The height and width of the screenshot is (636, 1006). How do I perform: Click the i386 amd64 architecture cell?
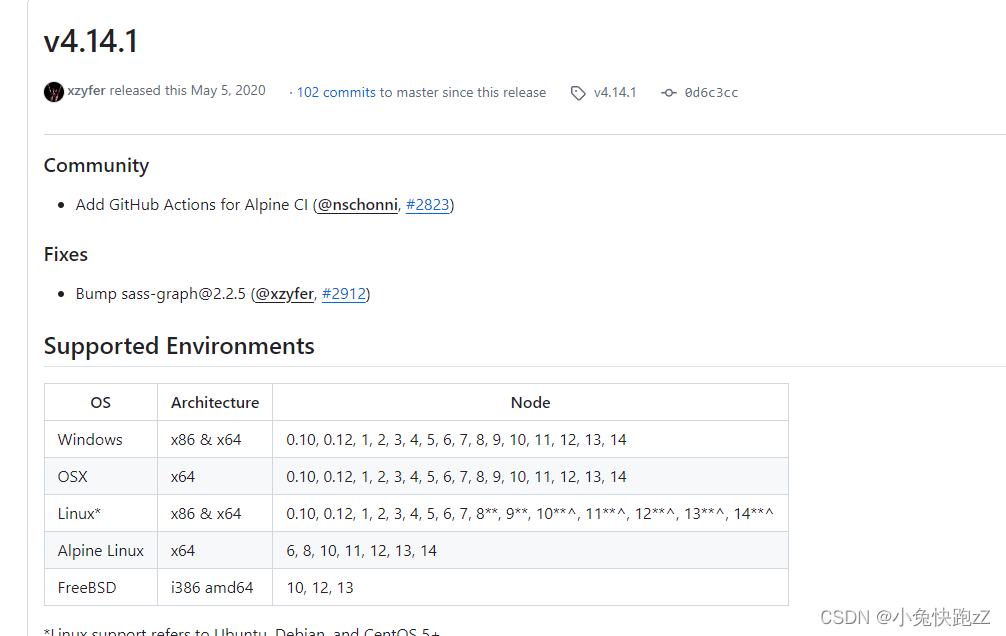[215, 587]
